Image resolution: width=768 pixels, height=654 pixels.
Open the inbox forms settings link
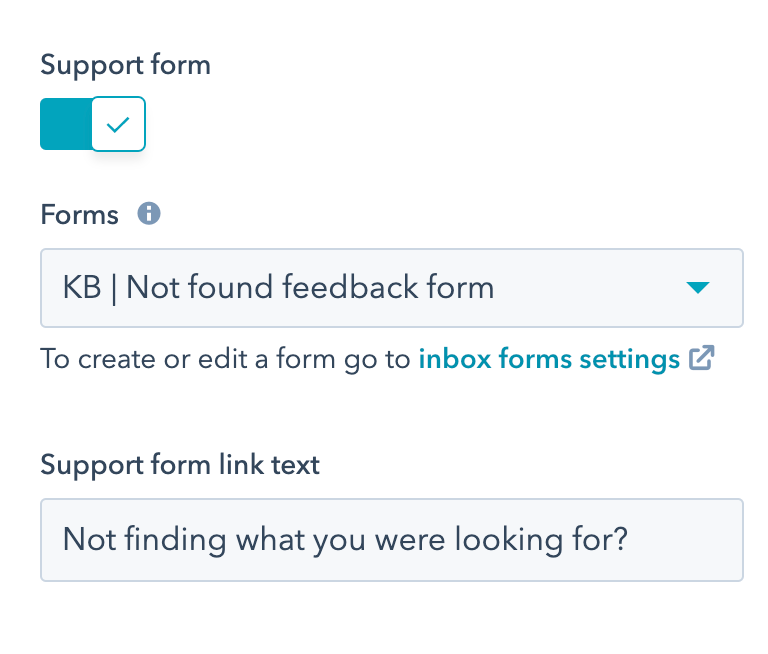[549, 359]
